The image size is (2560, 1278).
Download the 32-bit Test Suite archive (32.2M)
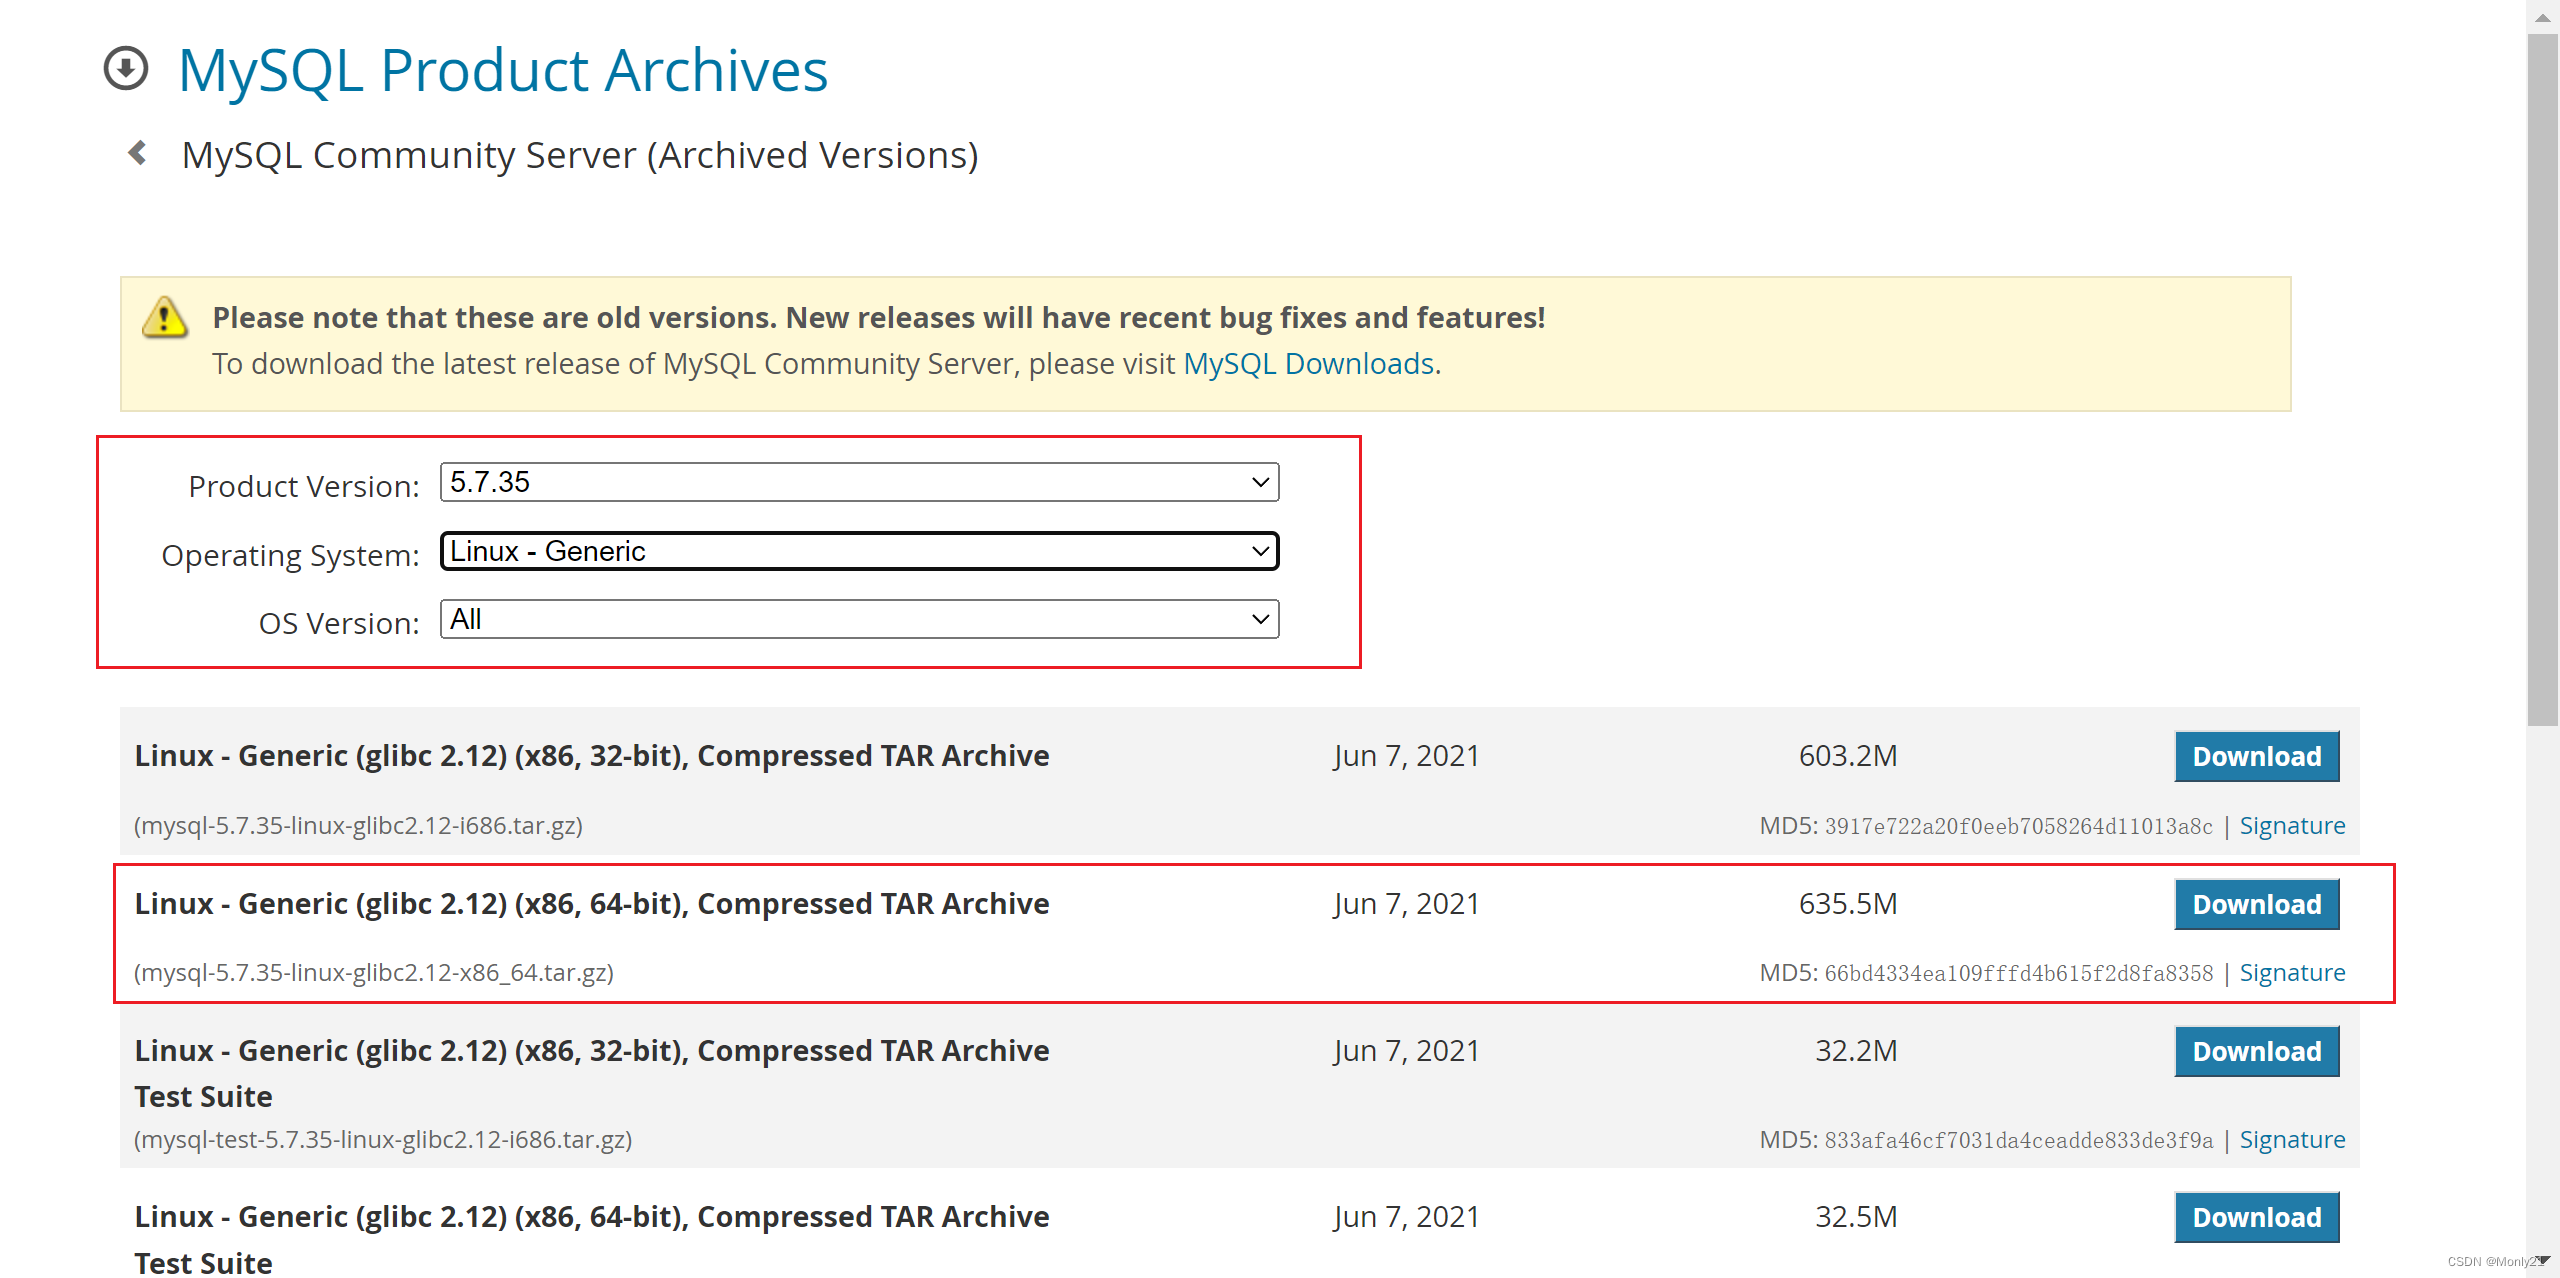tap(2256, 1051)
